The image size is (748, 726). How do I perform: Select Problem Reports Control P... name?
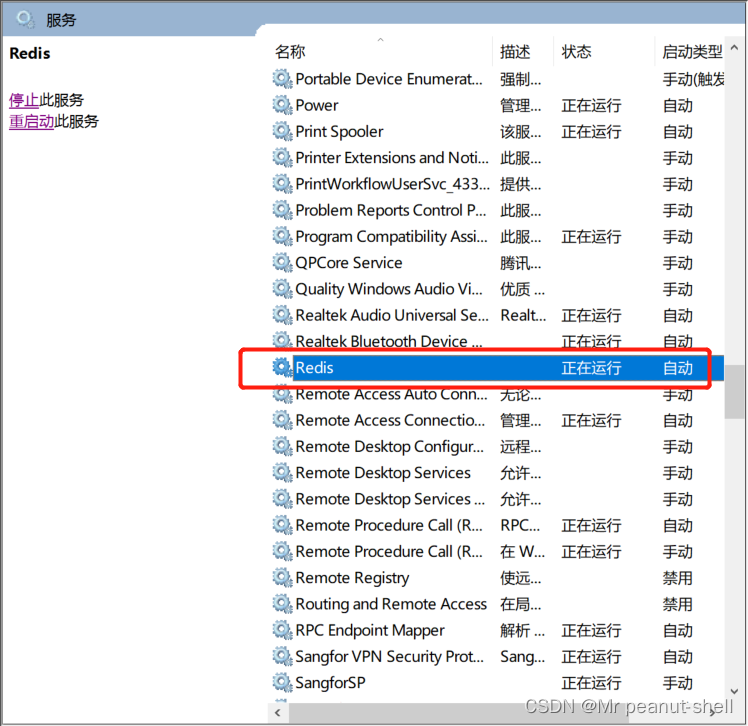pyautogui.click(x=391, y=210)
